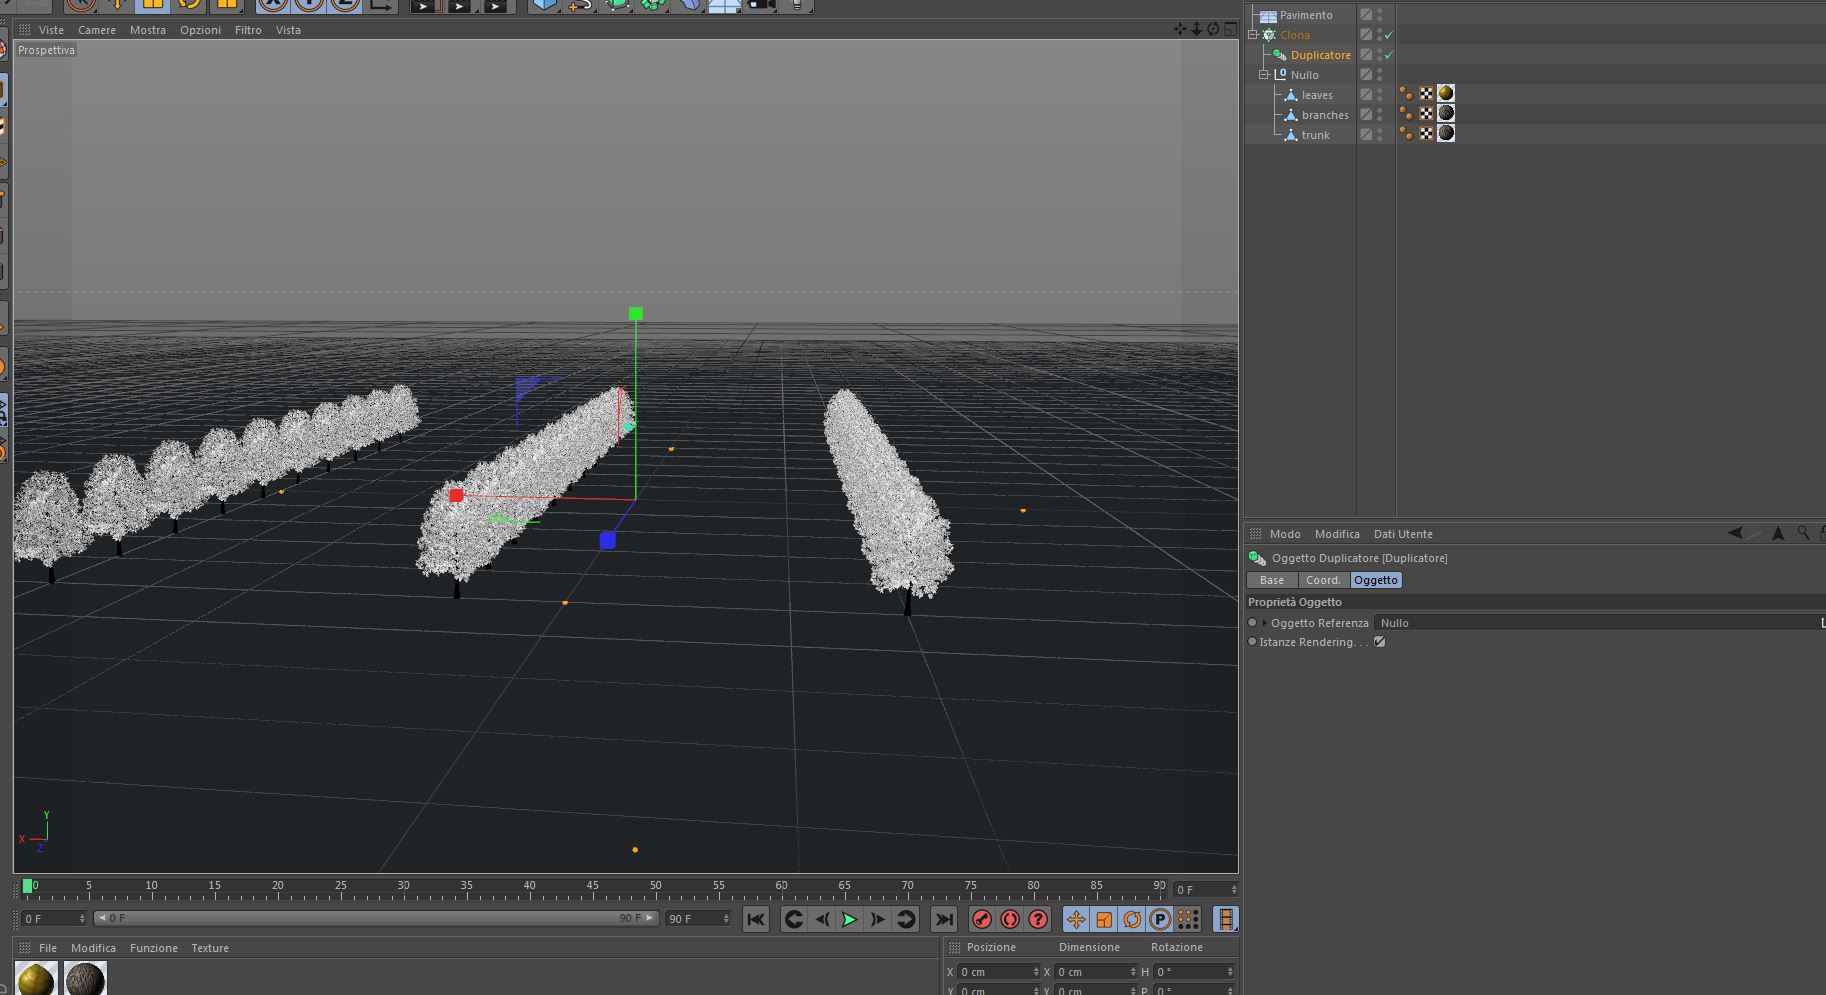Select the trunk object in the tree

tap(1315, 135)
